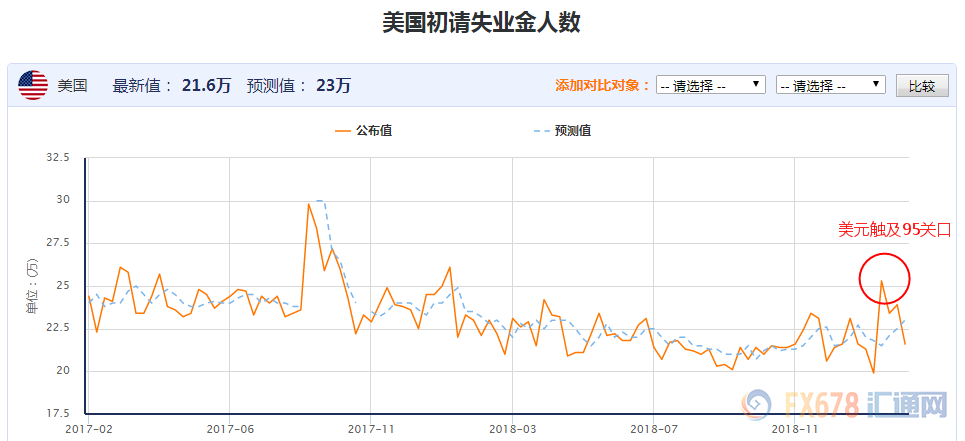Click the 2017-06 x-axis date label
The image size is (965, 441).
pos(229,429)
